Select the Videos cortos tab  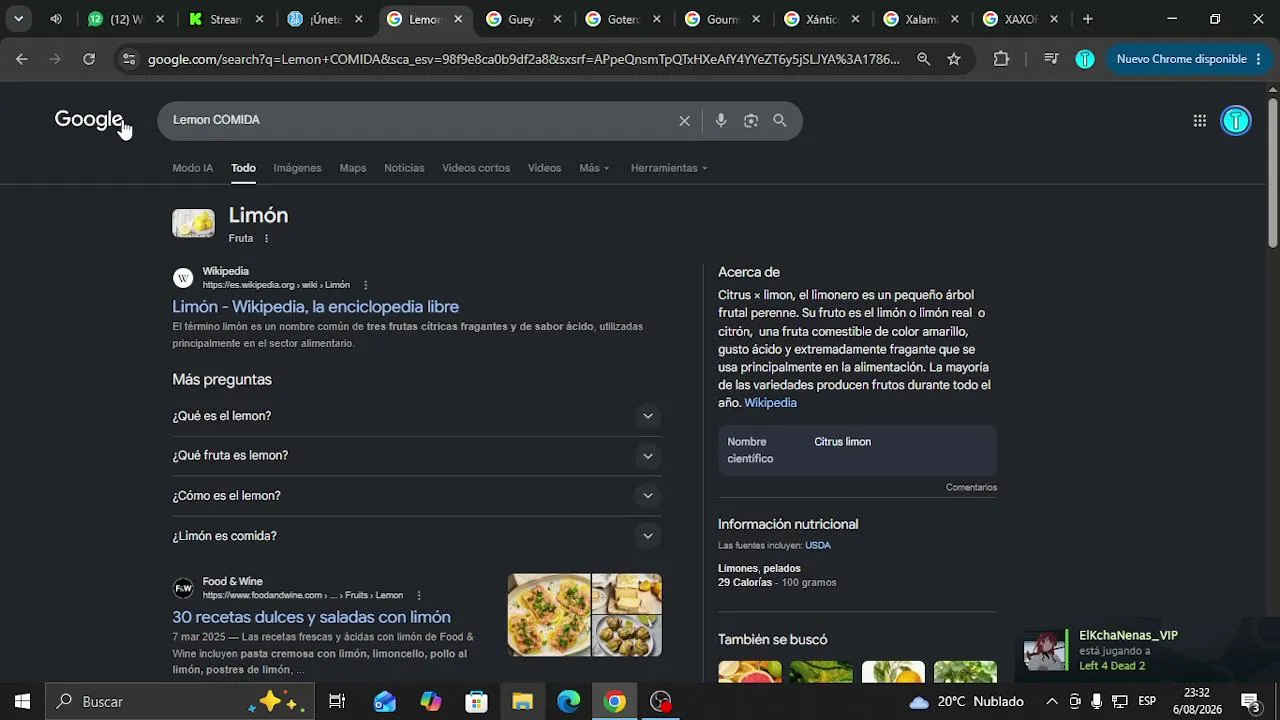[476, 168]
